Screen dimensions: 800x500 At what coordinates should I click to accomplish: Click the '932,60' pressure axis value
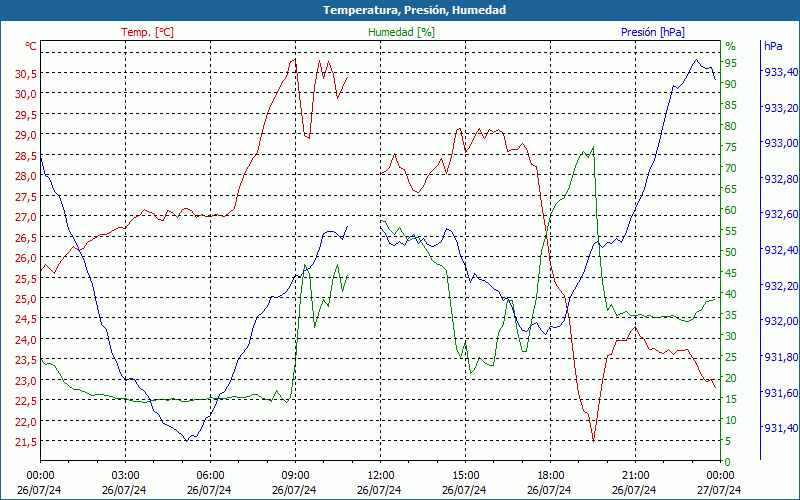781,214
